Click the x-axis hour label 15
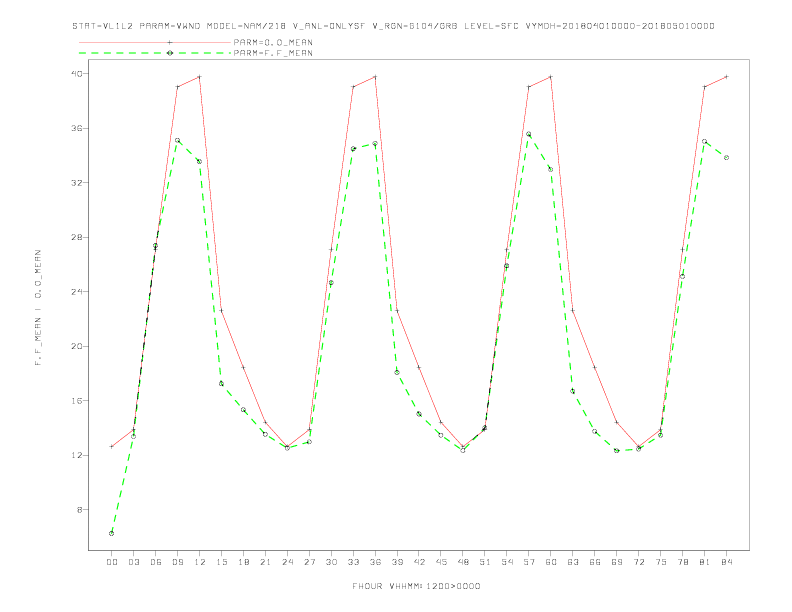792x612 pixels. pyautogui.click(x=221, y=562)
